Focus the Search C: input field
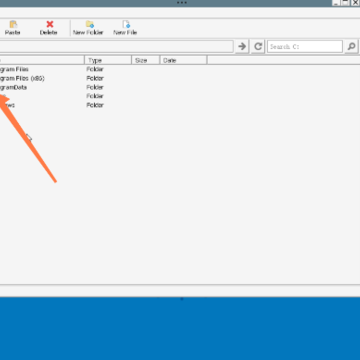360x360 pixels. click(x=305, y=46)
